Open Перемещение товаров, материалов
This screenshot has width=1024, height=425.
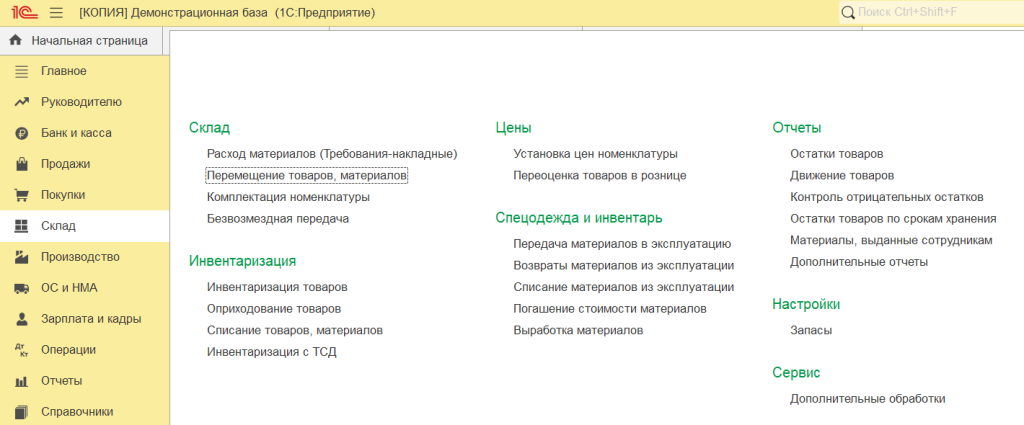[x=307, y=176]
